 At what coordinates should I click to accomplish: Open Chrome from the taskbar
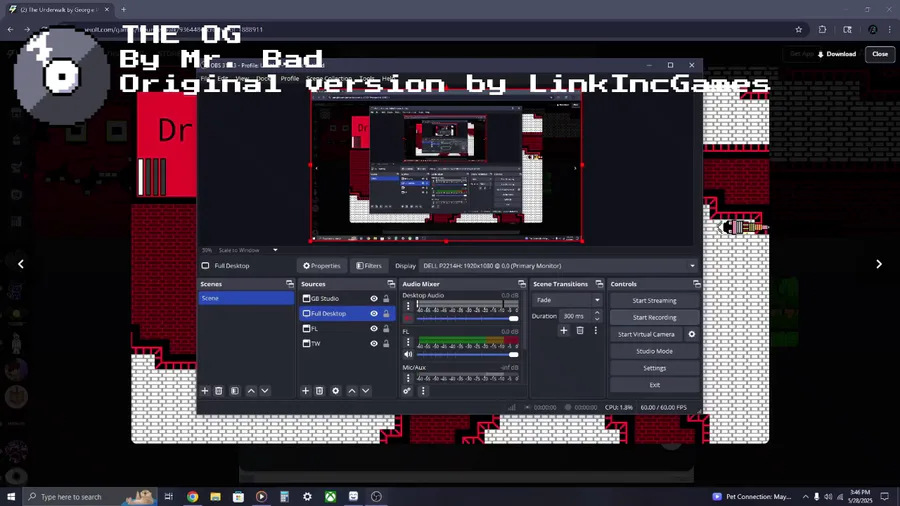coord(192,497)
